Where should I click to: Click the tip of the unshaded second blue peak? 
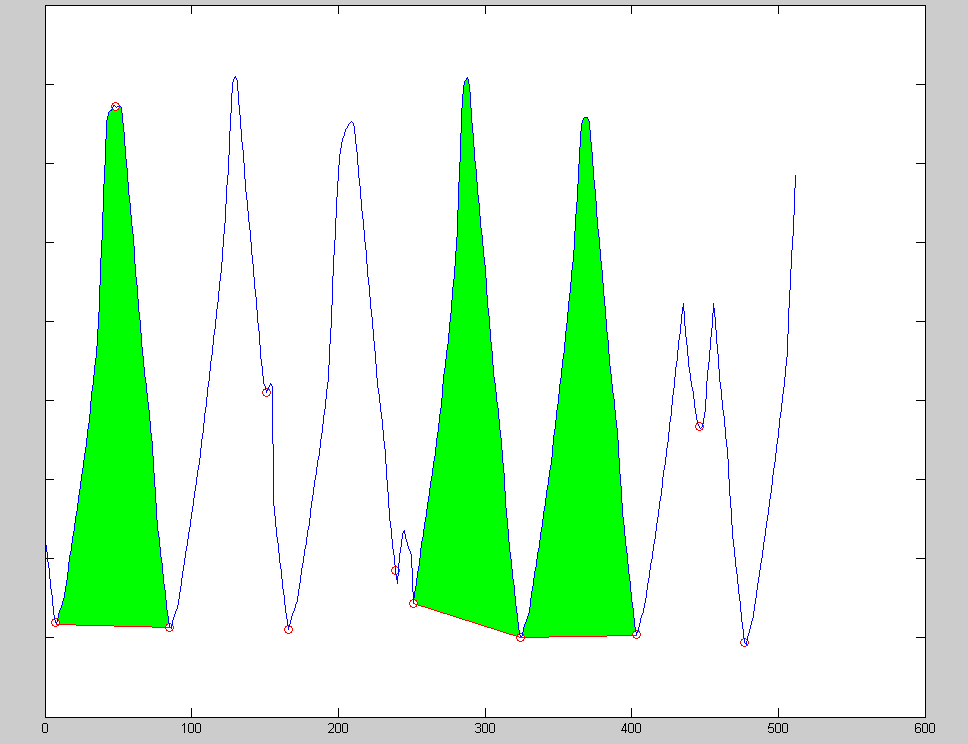point(234,77)
